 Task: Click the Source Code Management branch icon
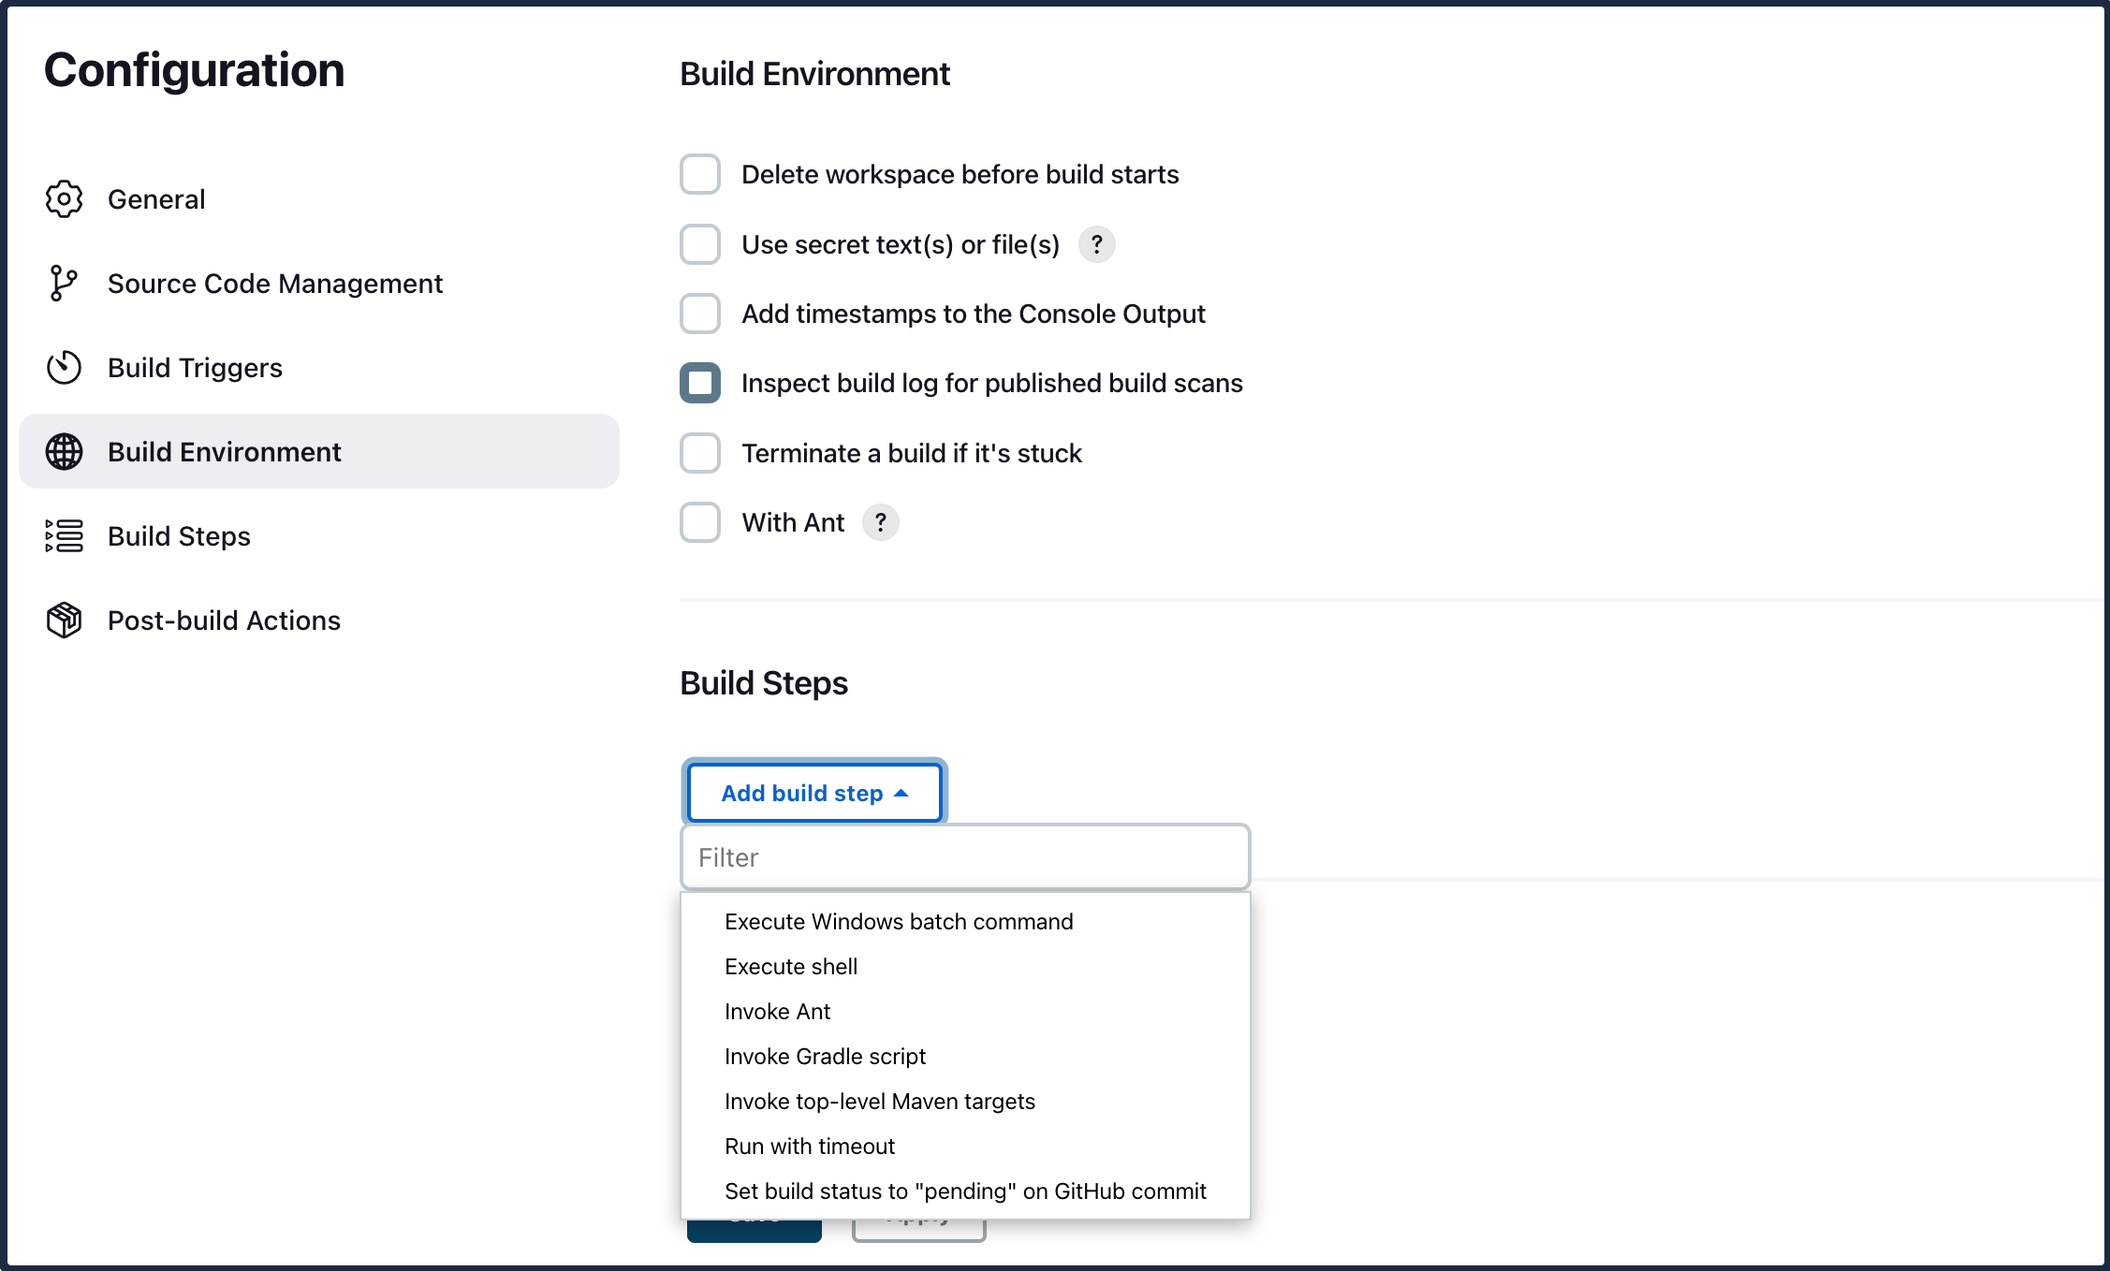click(x=64, y=283)
